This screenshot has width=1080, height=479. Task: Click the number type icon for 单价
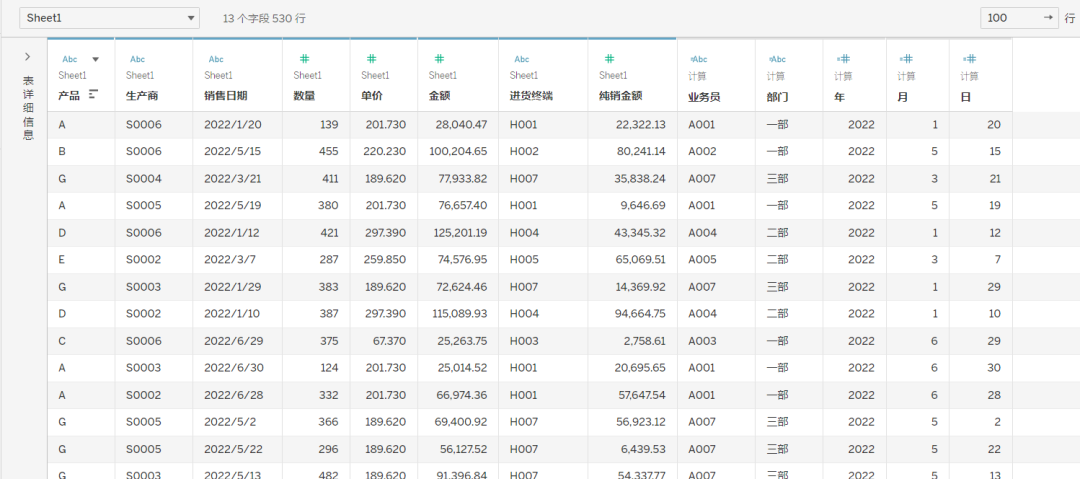[371, 59]
